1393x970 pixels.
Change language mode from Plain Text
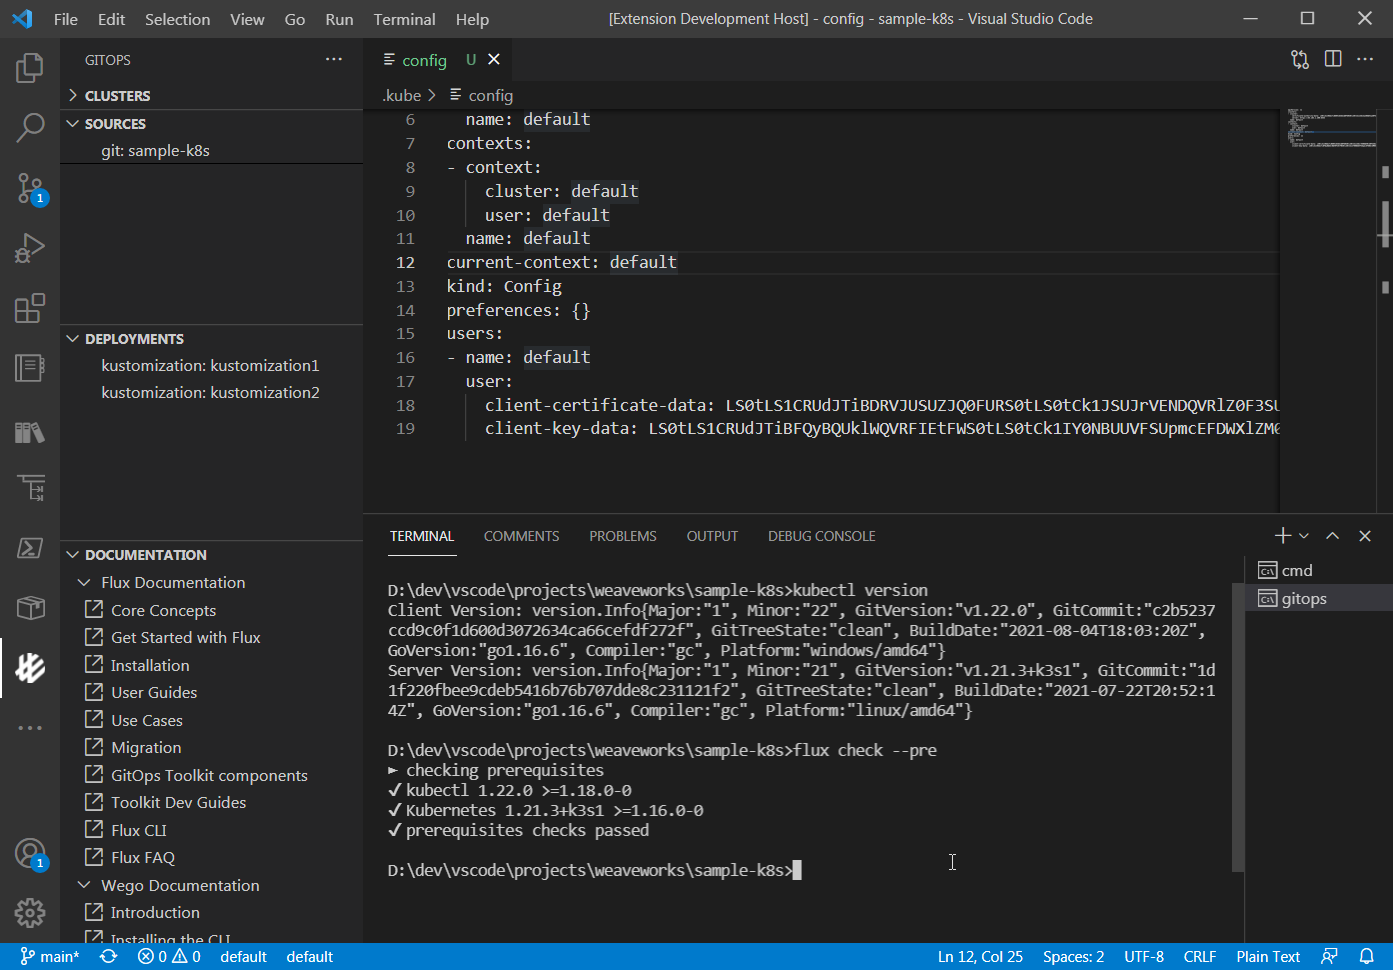[1268, 957]
